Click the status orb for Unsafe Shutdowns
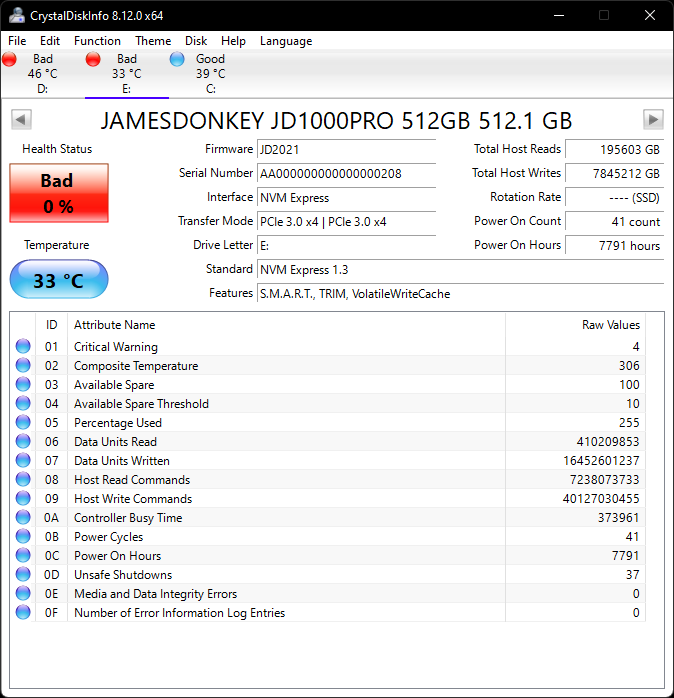 (x=23, y=574)
